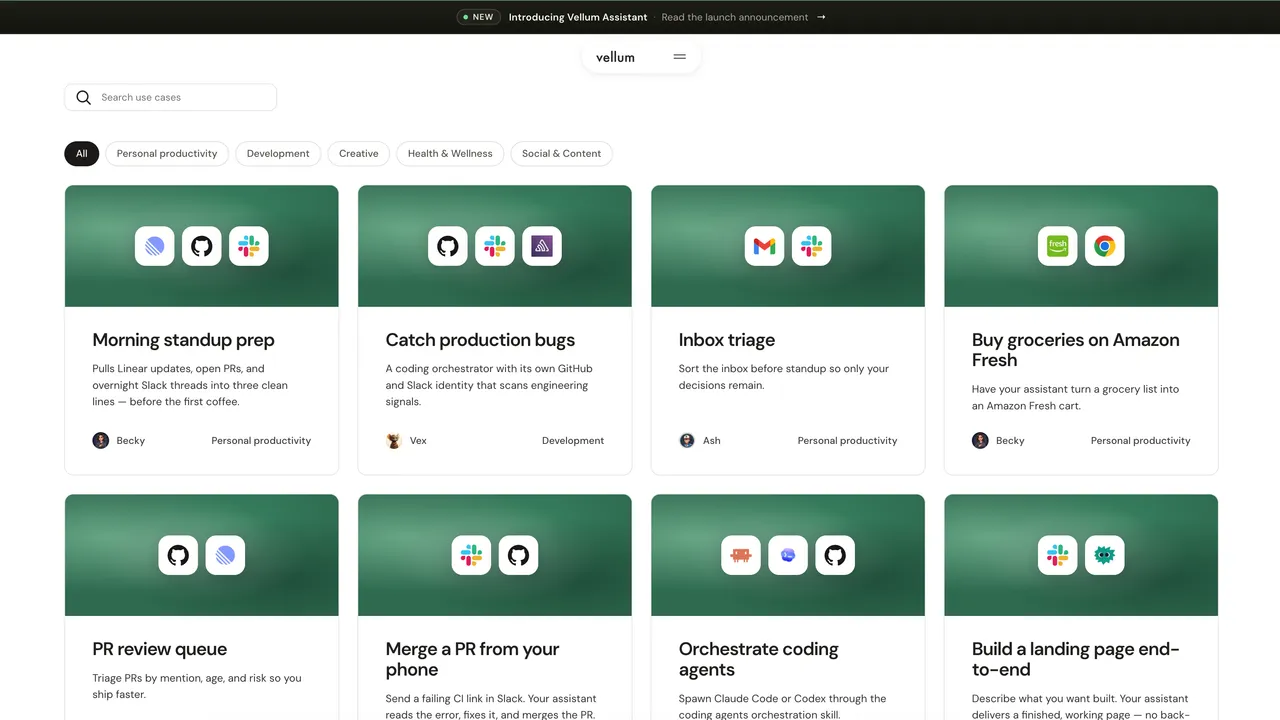Screen dimensions: 1280x720
Task: Click the Slack icon on Build a landing page
Action: 1058,555
